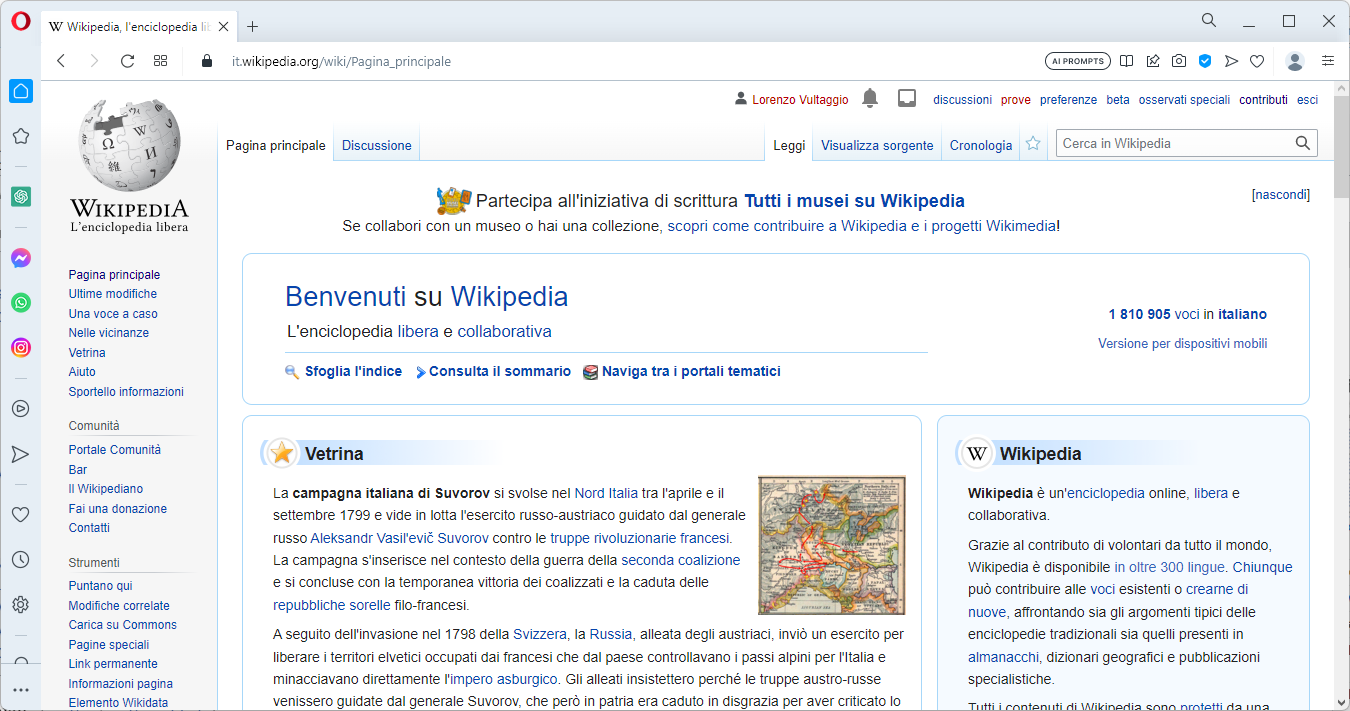Hide the banner with 'nascondi'

(x=1281, y=194)
